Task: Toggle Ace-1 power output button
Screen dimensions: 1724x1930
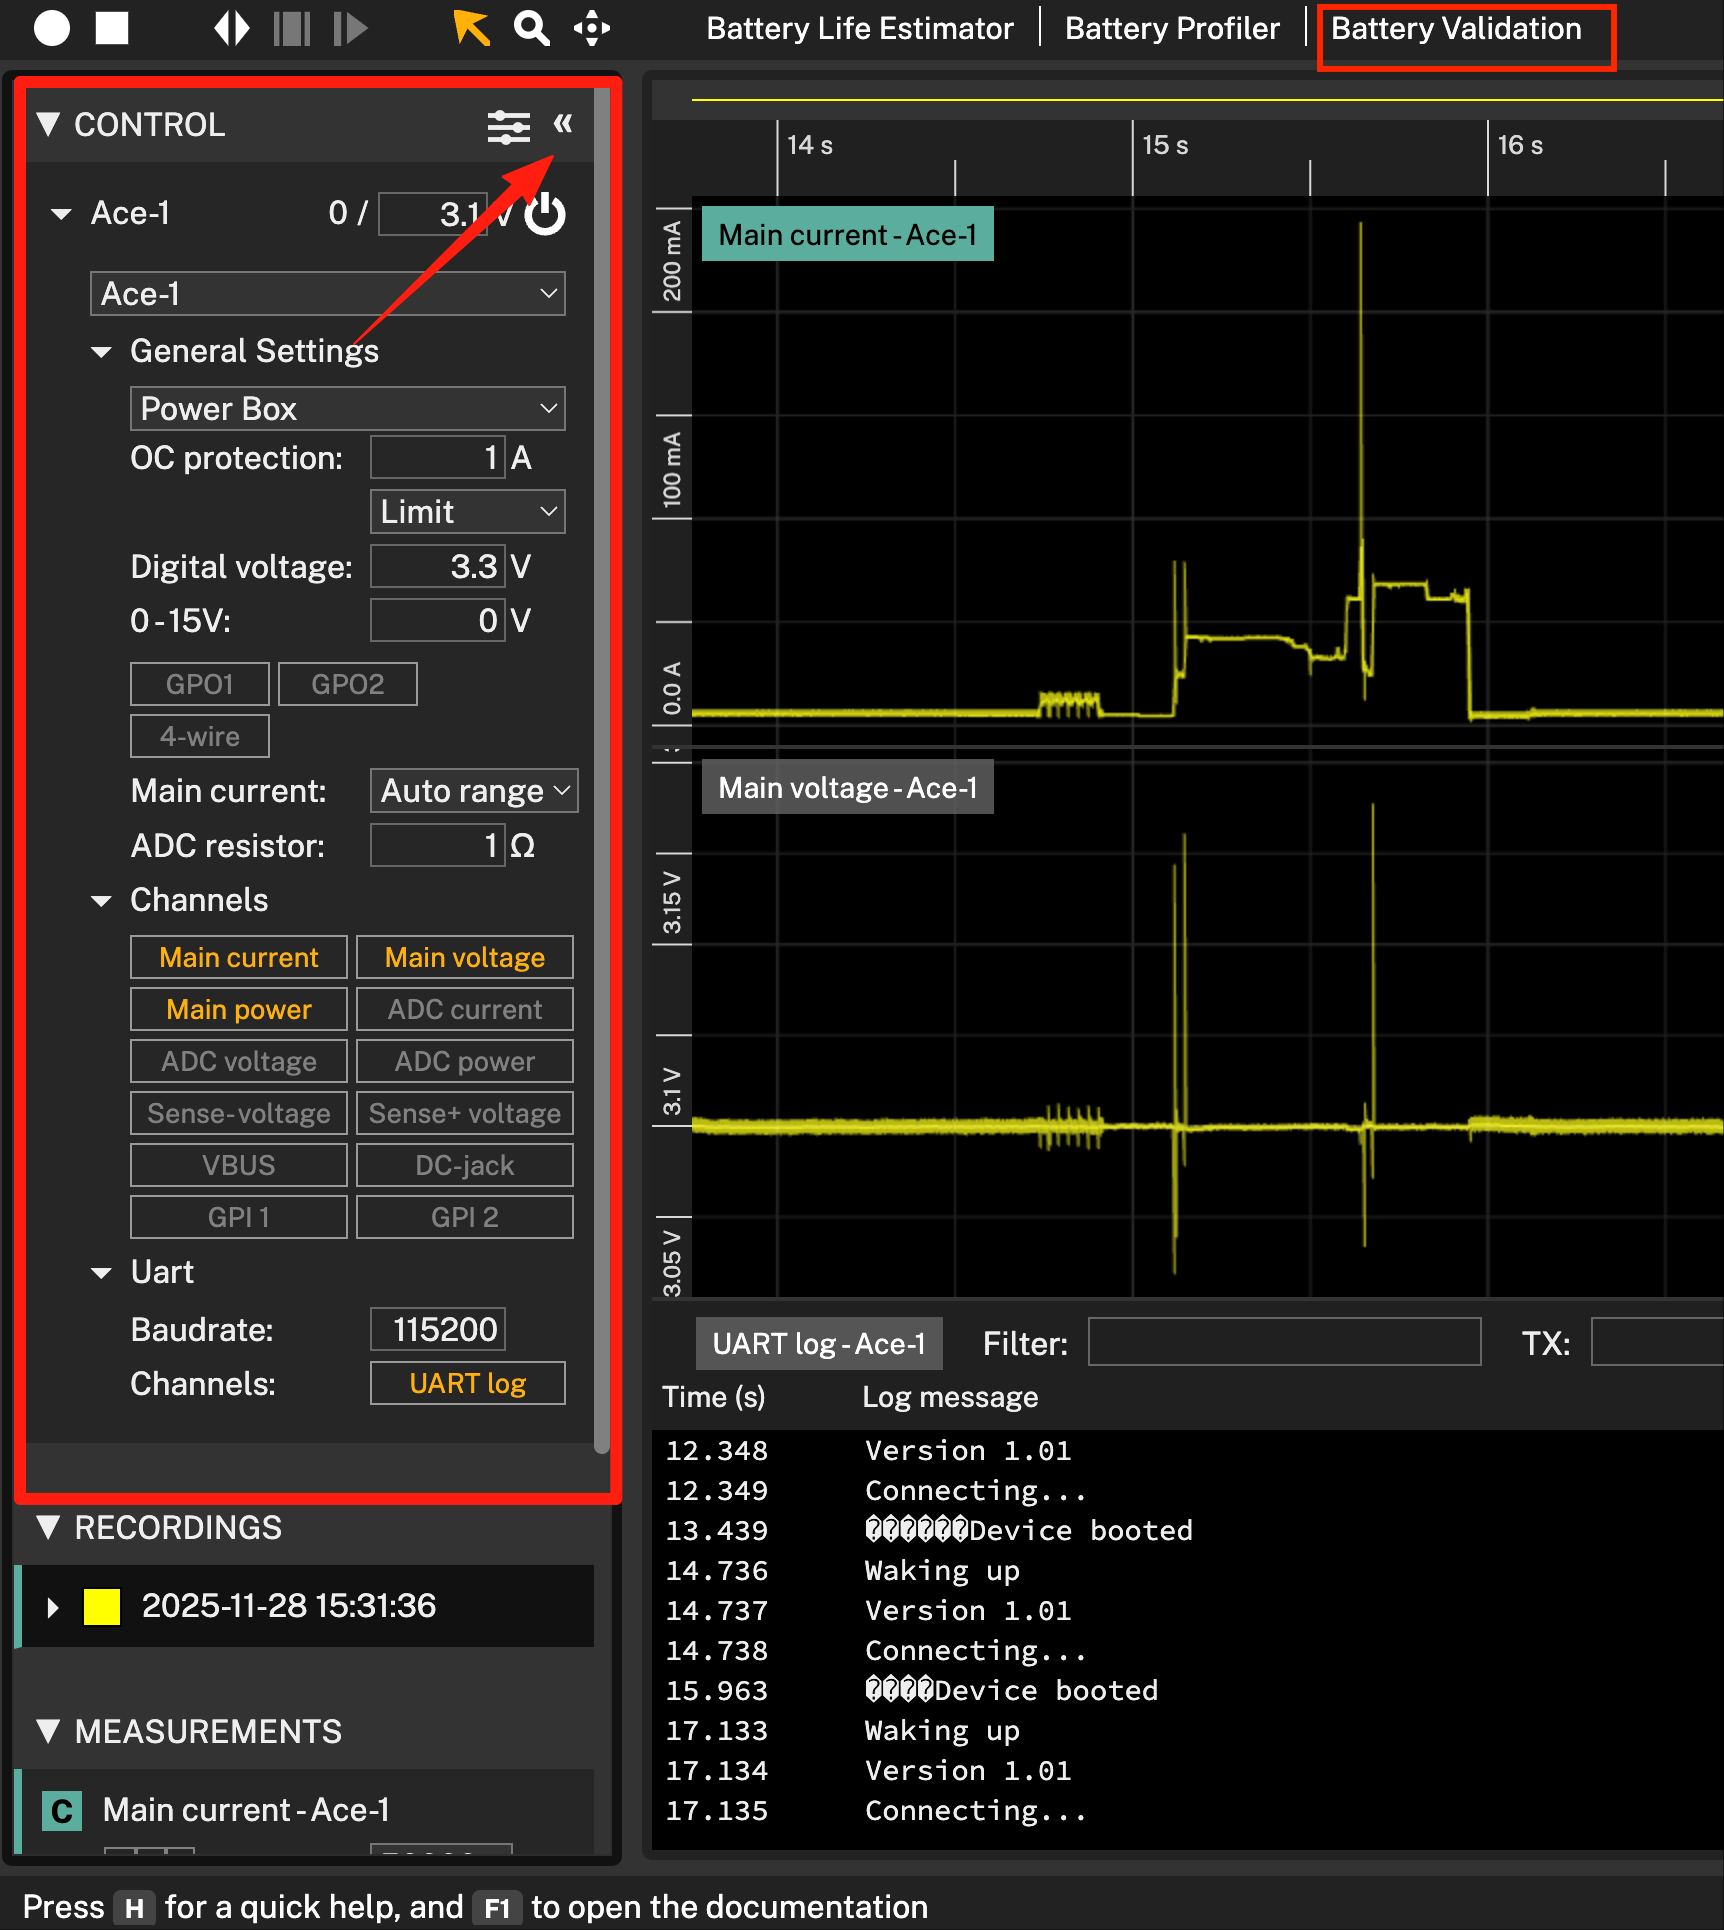Action: [x=546, y=214]
